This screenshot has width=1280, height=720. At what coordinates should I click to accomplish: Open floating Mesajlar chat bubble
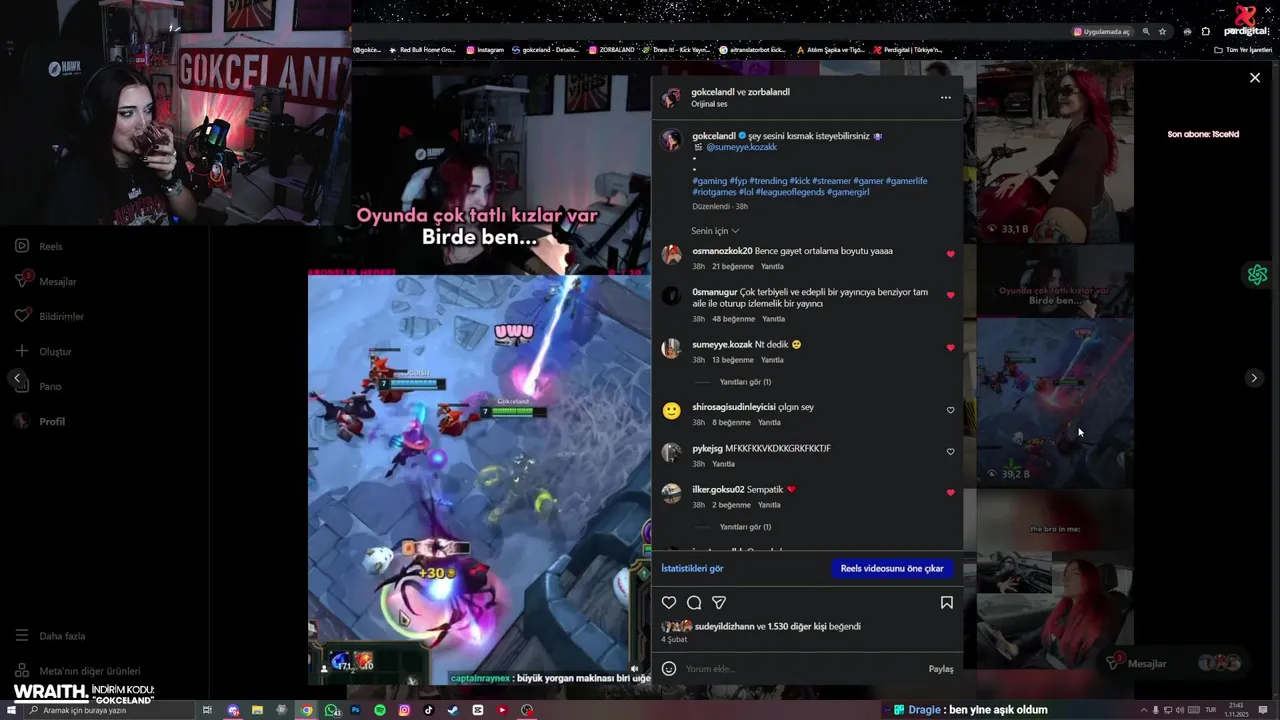pos(1172,663)
